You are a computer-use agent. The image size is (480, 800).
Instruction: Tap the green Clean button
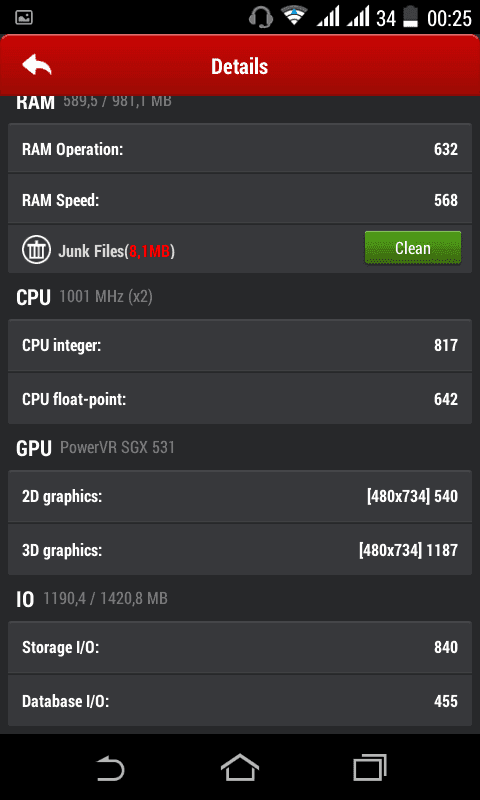[x=413, y=248]
